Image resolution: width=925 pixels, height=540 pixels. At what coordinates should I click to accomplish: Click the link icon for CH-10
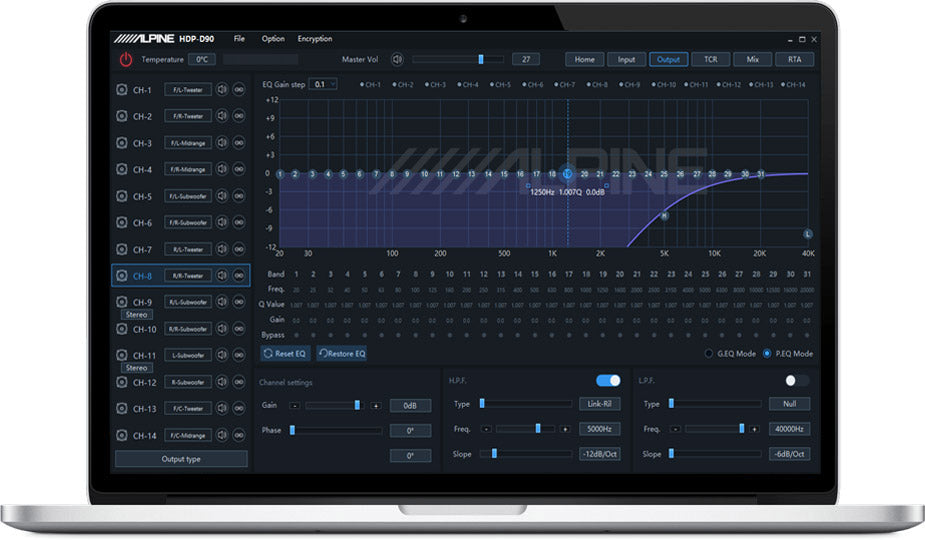(239, 329)
